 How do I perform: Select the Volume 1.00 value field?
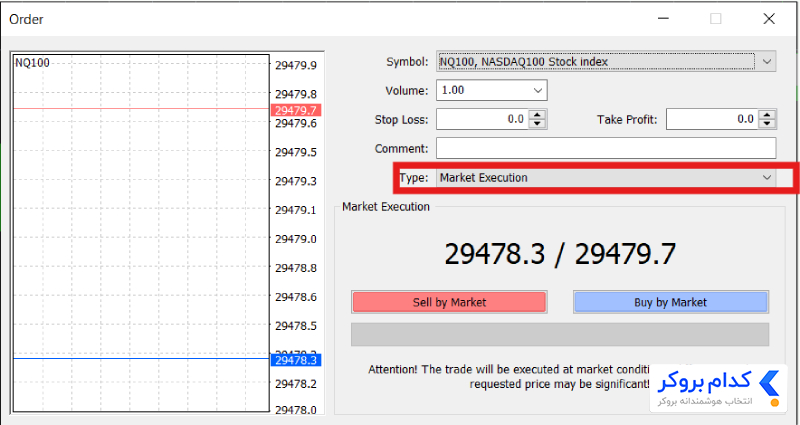483,90
